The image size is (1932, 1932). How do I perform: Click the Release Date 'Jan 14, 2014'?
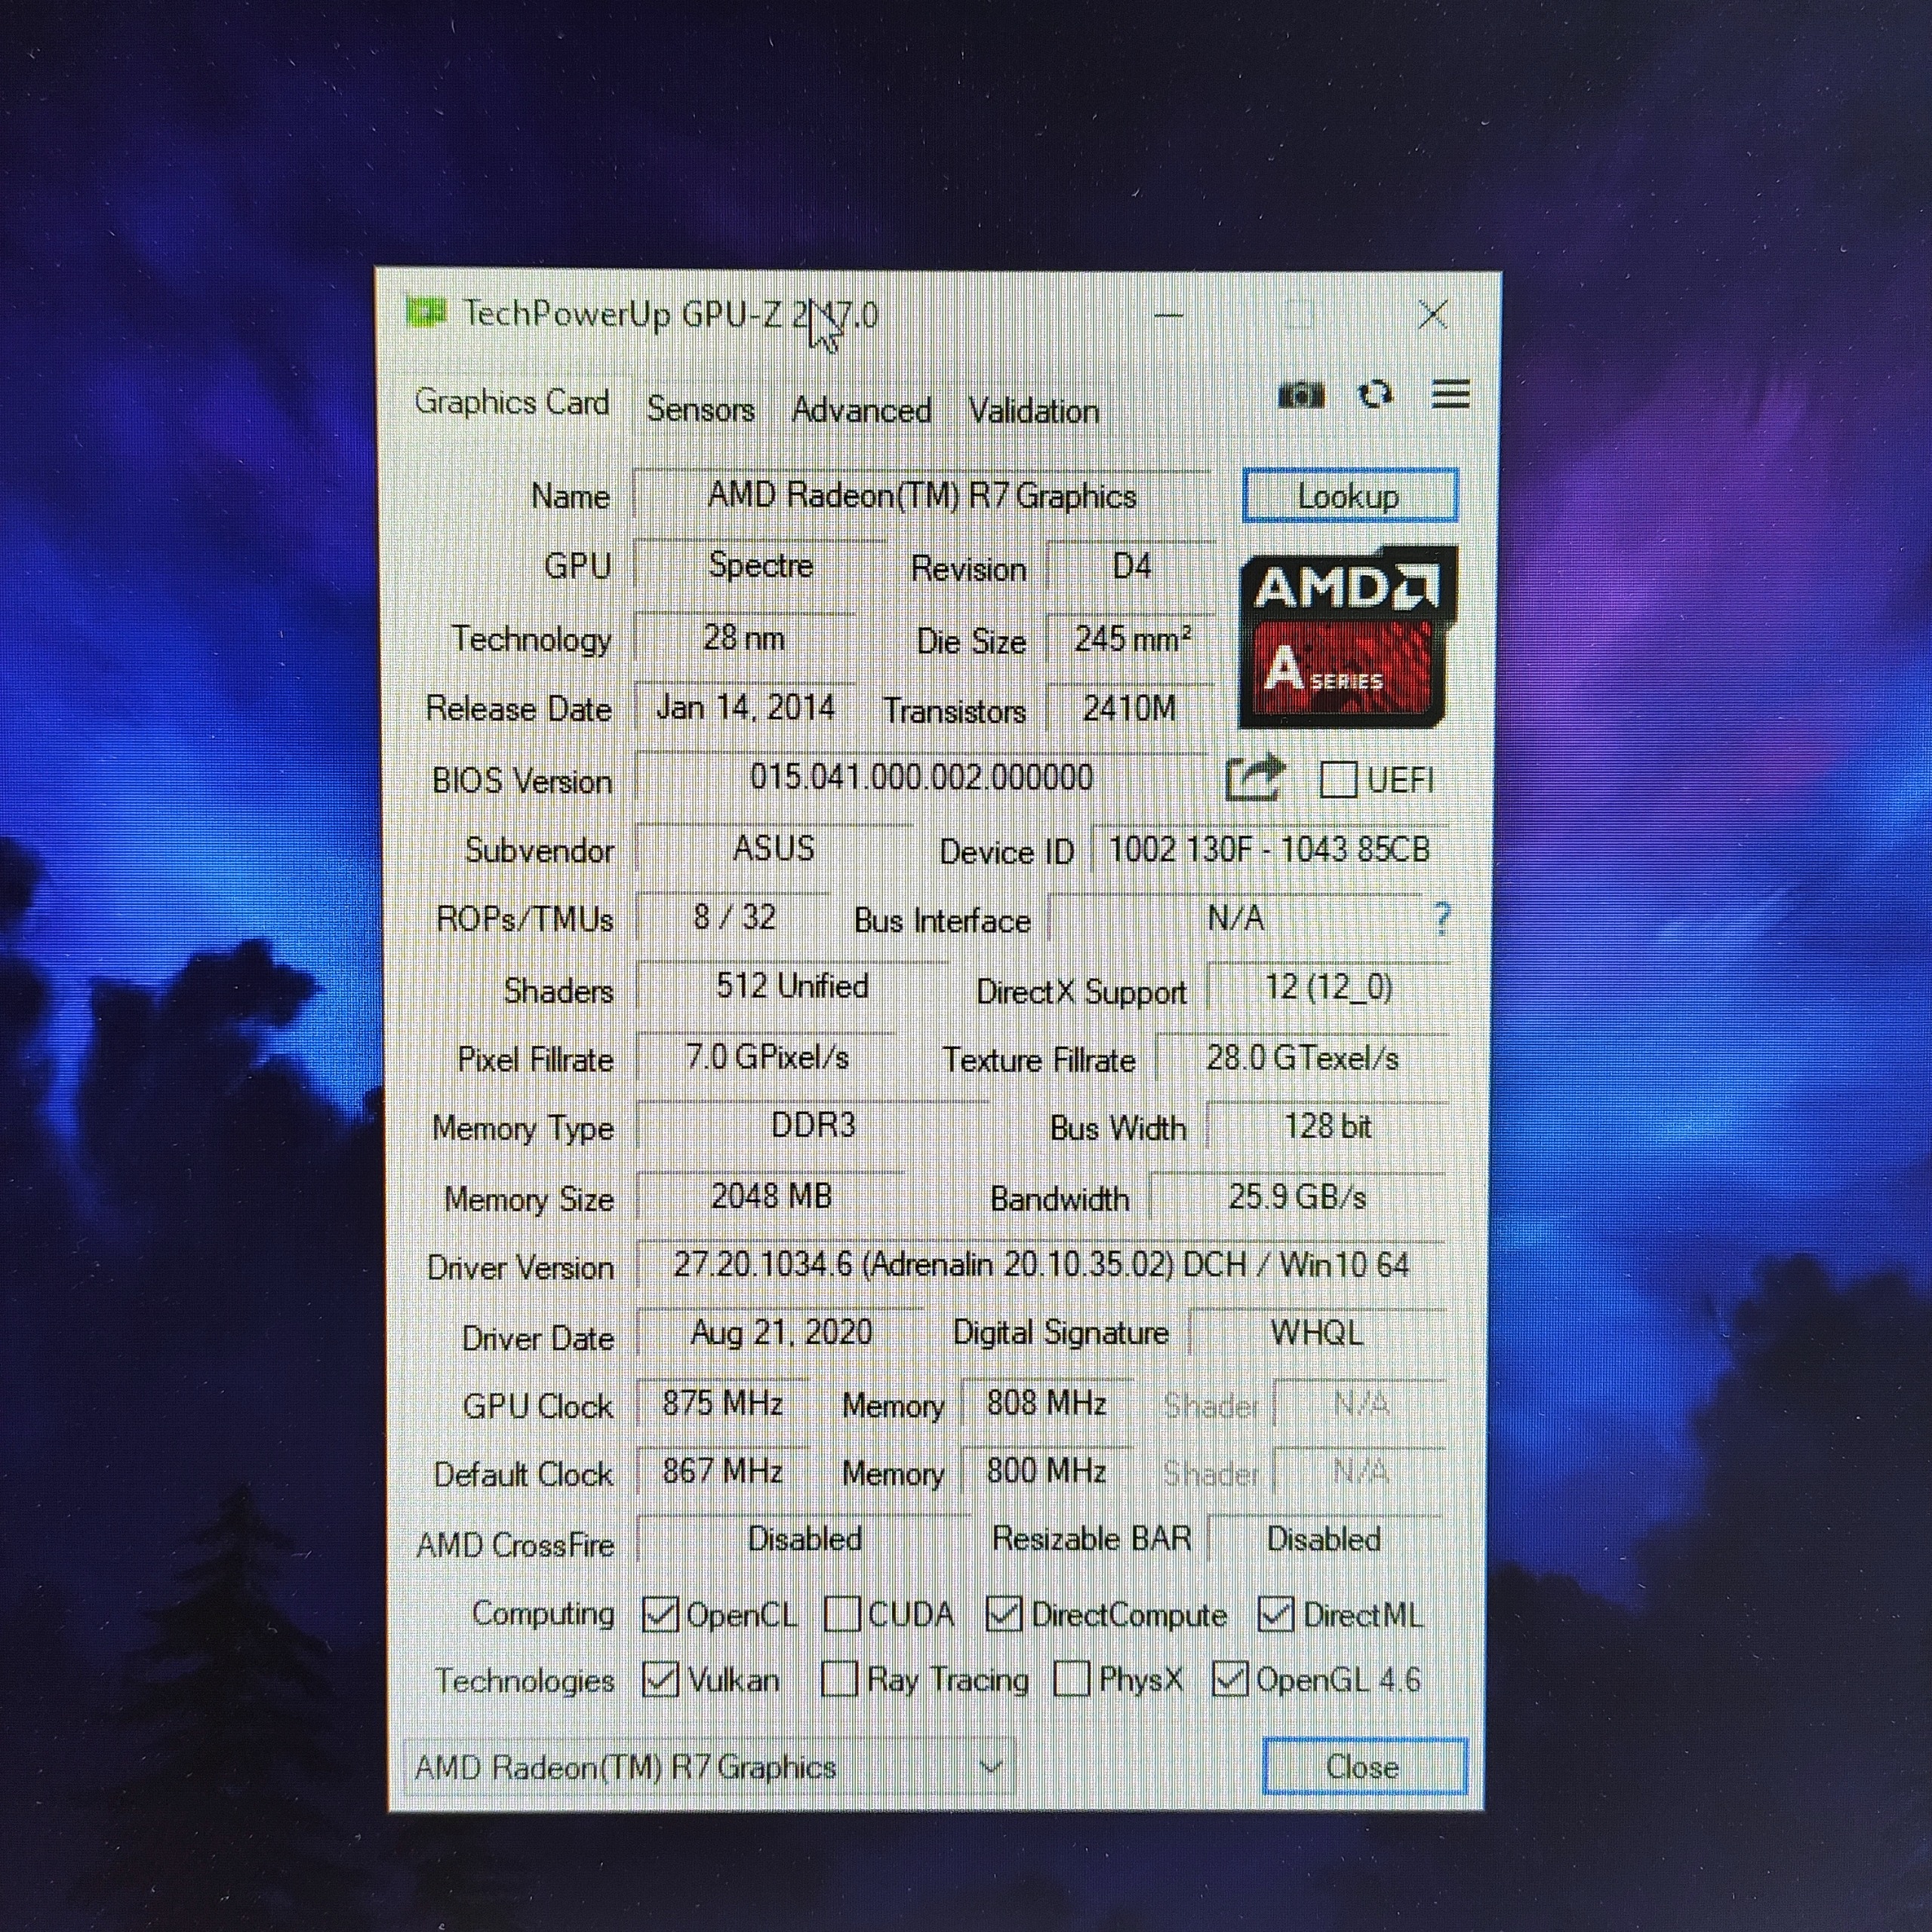(x=745, y=708)
